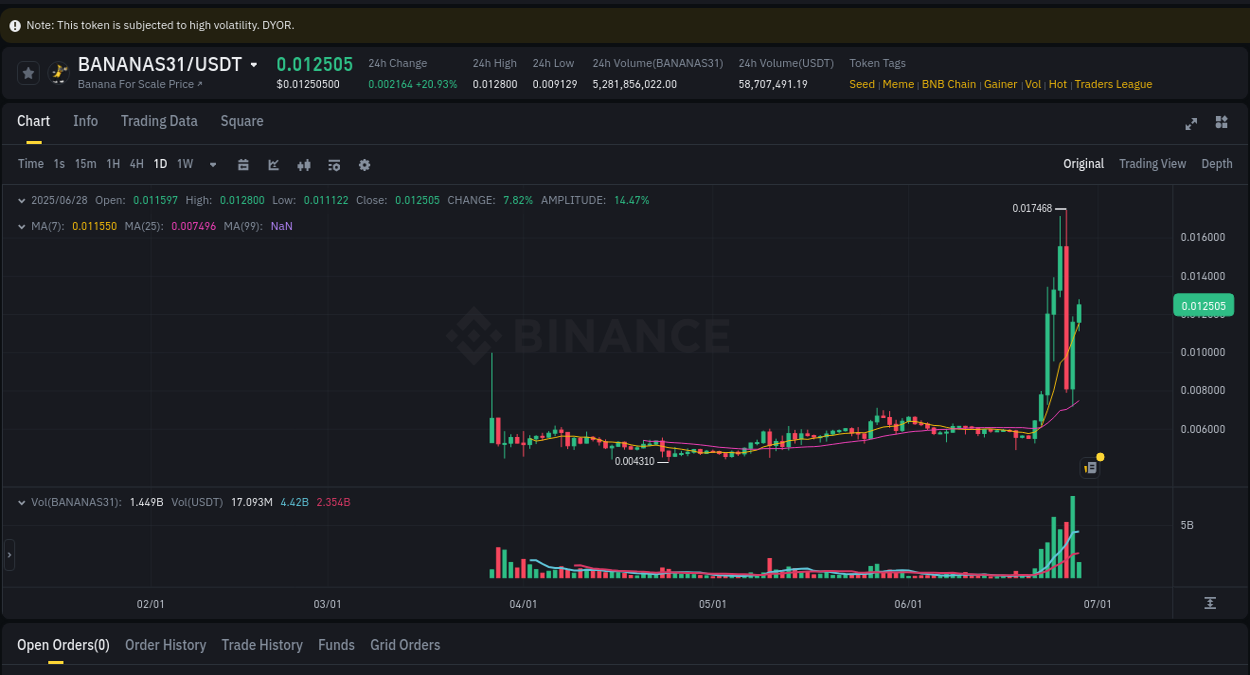Jump to latest candle with bottom-right arrow
Image resolution: width=1250 pixels, height=675 pixels.
tap(1209, 603)
